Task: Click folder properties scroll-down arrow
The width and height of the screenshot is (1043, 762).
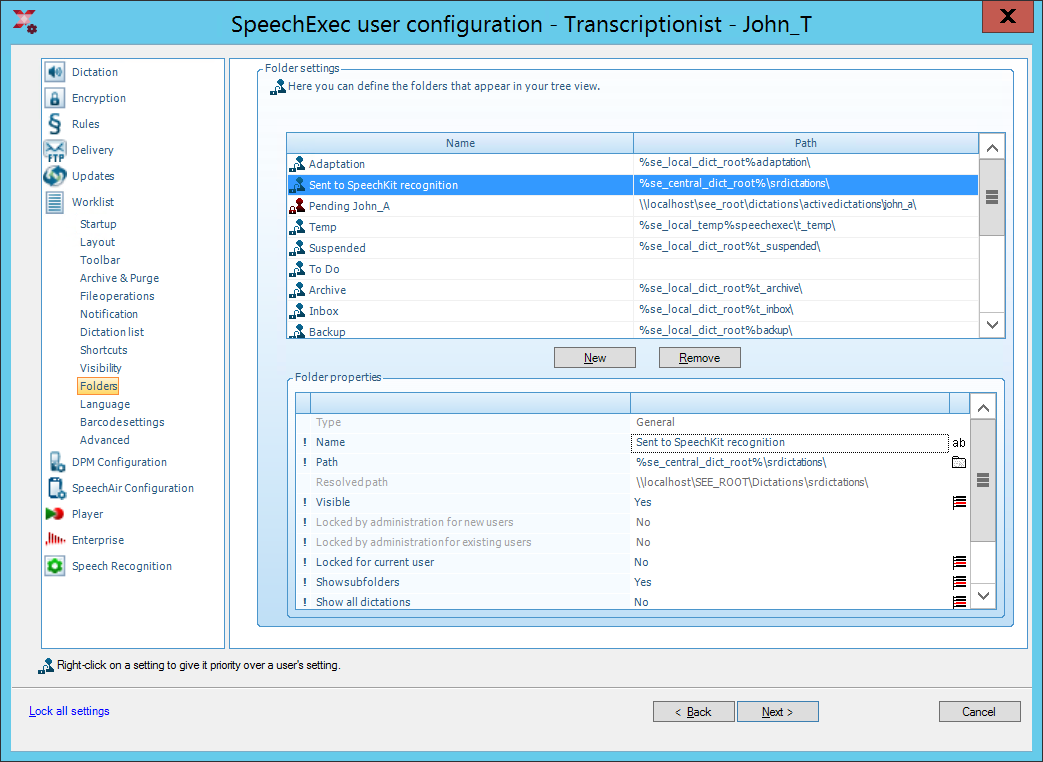Action: coord(983,596)
